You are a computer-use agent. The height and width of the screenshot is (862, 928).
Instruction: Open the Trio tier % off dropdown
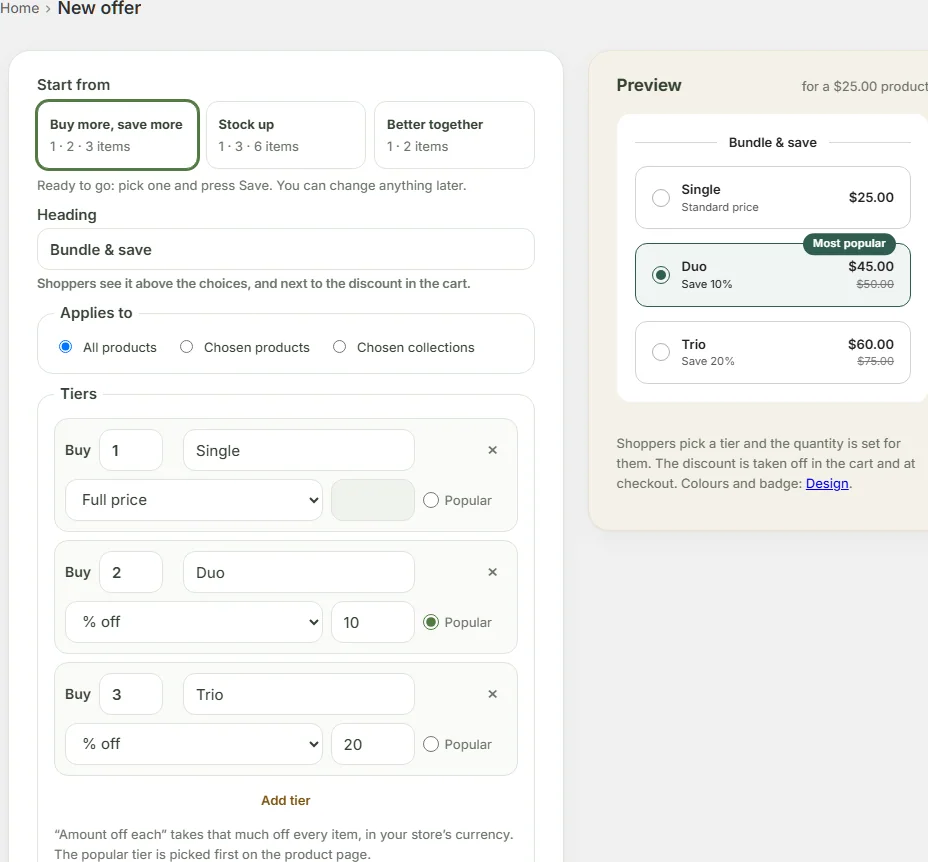[x=194, y=744]
